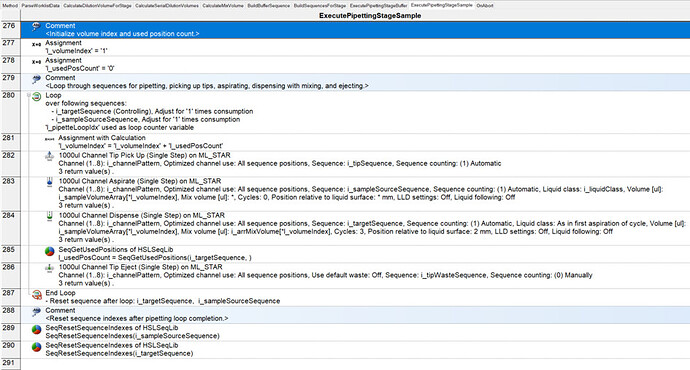This screenshot has width=690, height=370.
Task: Click the Channel Dispense step icon
Action: coord(49,216)
